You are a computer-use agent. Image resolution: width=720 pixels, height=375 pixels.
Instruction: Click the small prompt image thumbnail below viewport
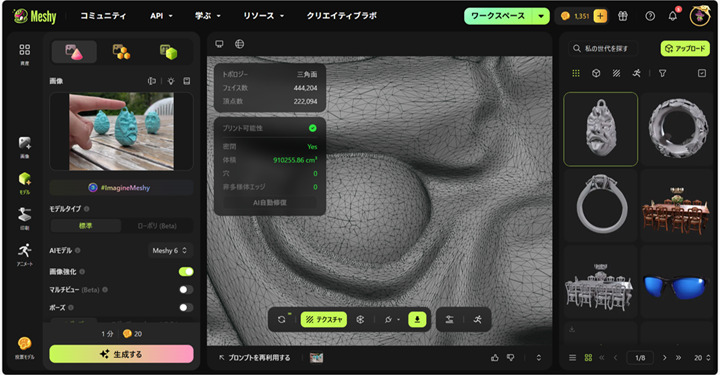316,358
